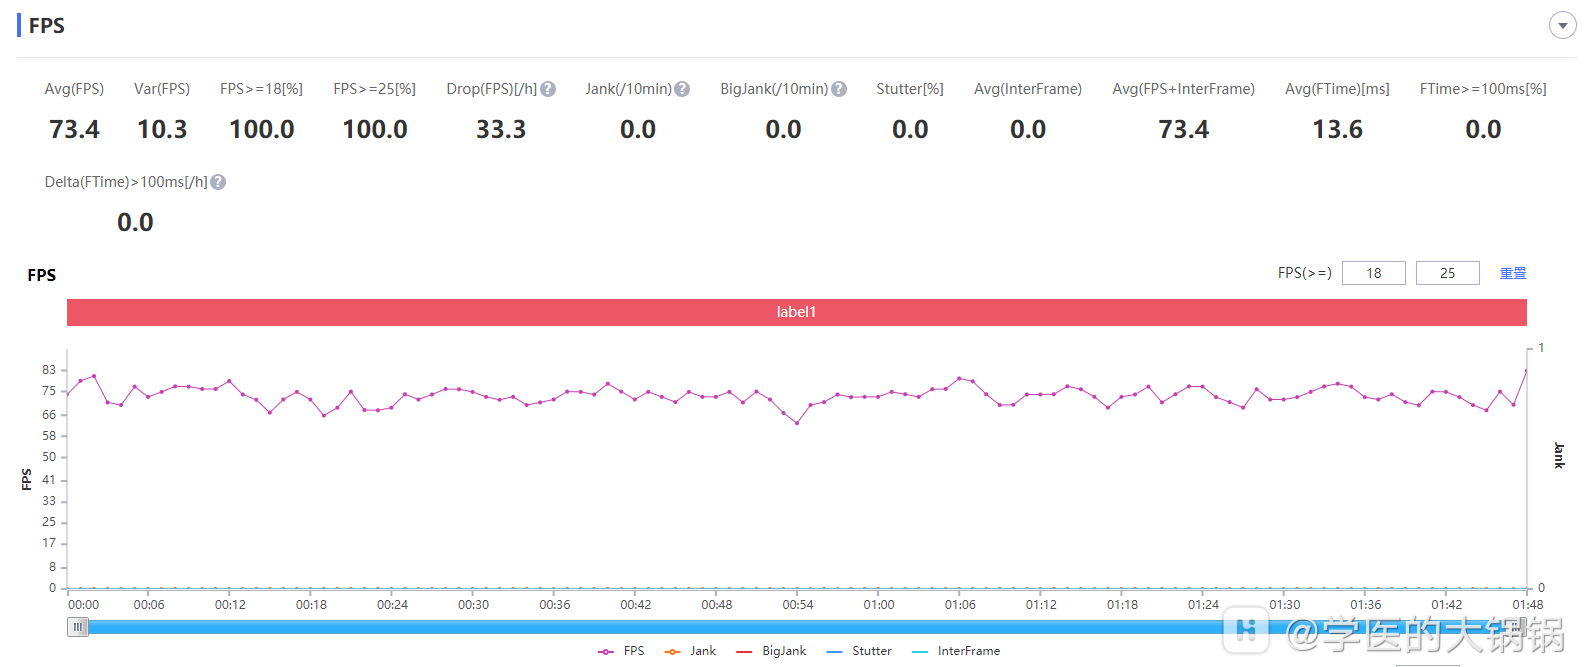
Task: Click the FTime>=100ms[%] metric label
Action: point(1483,89)
